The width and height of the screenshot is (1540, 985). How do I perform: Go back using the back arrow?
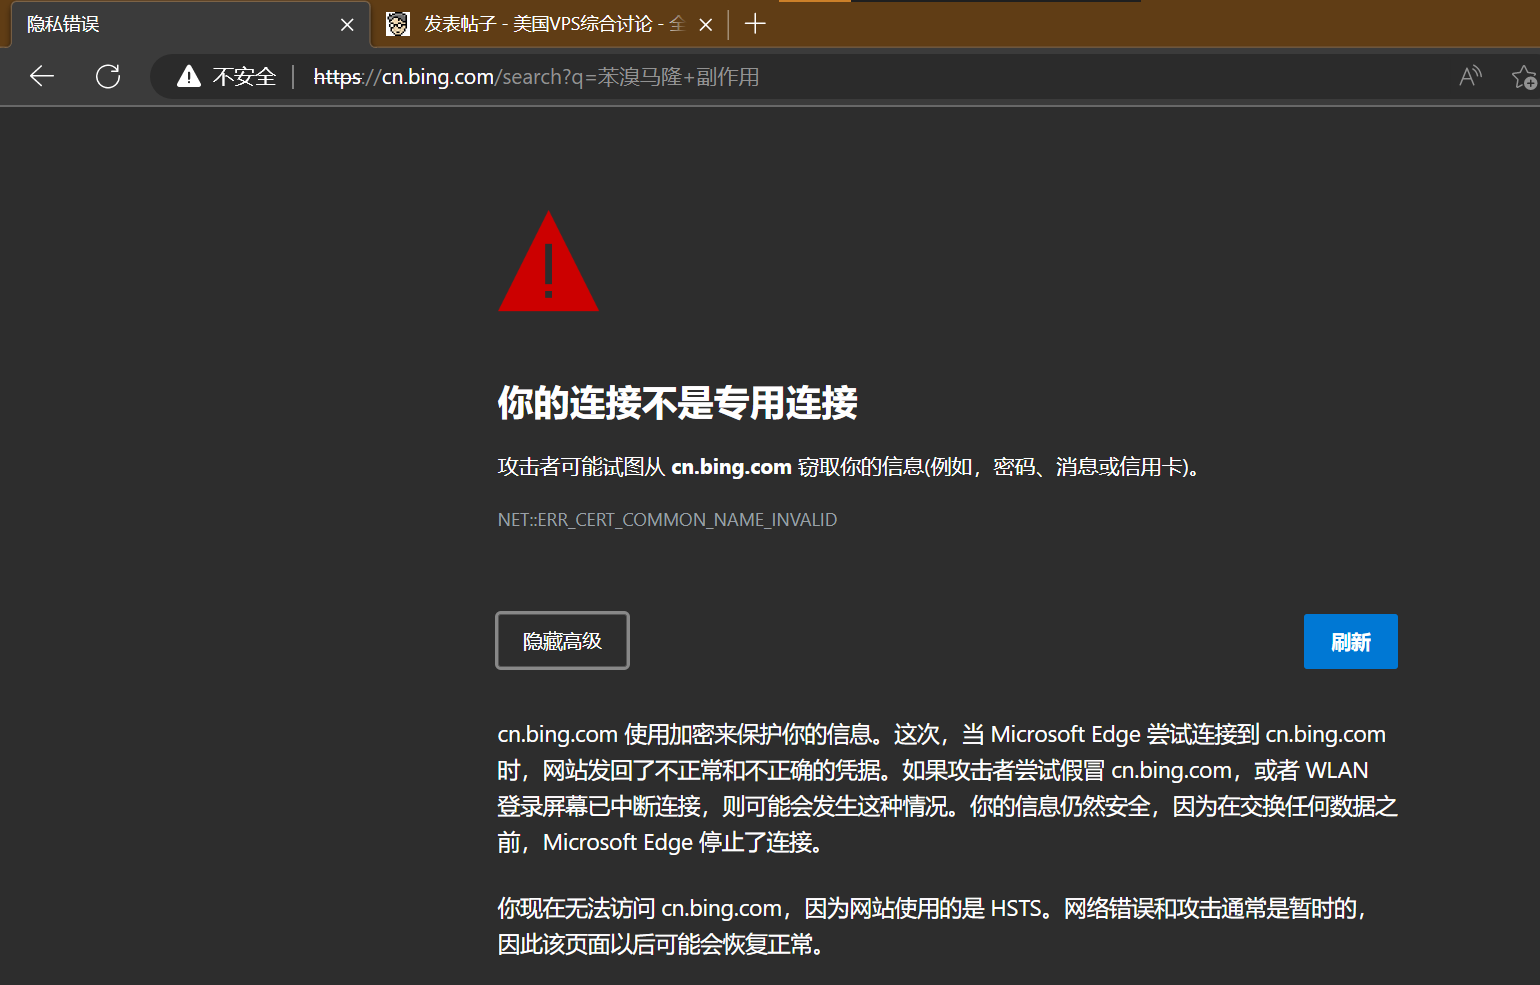(42, 76)
